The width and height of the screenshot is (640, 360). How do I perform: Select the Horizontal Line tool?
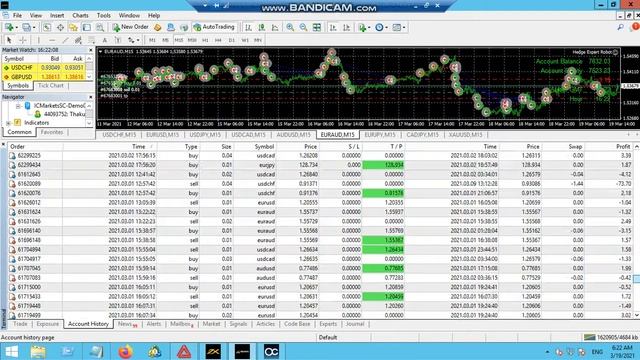point(52,40)
